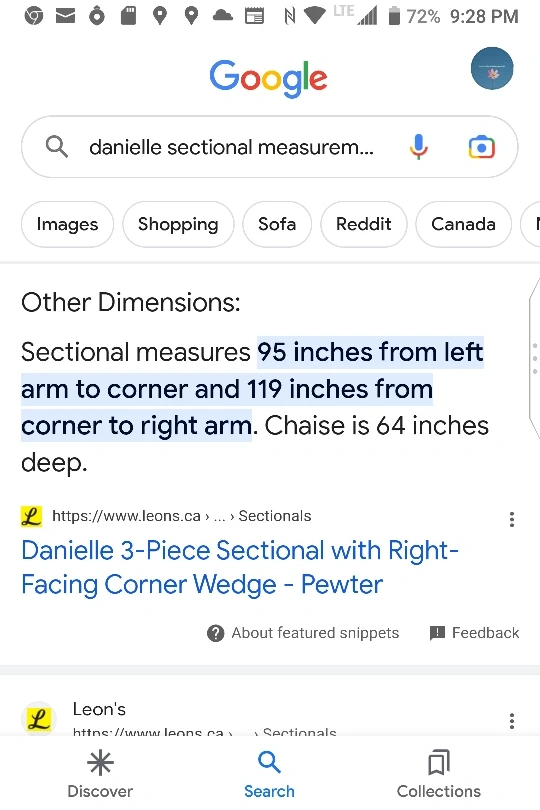This screenshot has height=810, width=540.
Task: Filter results by Shopping chip
Action: pos(178,224)
